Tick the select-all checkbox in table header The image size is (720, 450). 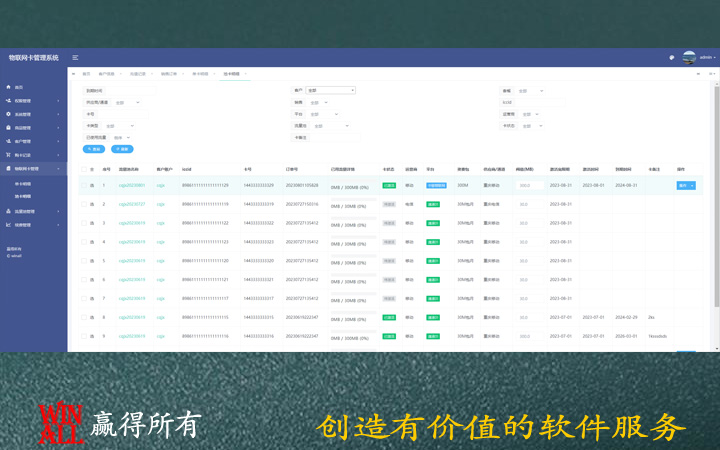pyautogui.click(x=84, y=169)
